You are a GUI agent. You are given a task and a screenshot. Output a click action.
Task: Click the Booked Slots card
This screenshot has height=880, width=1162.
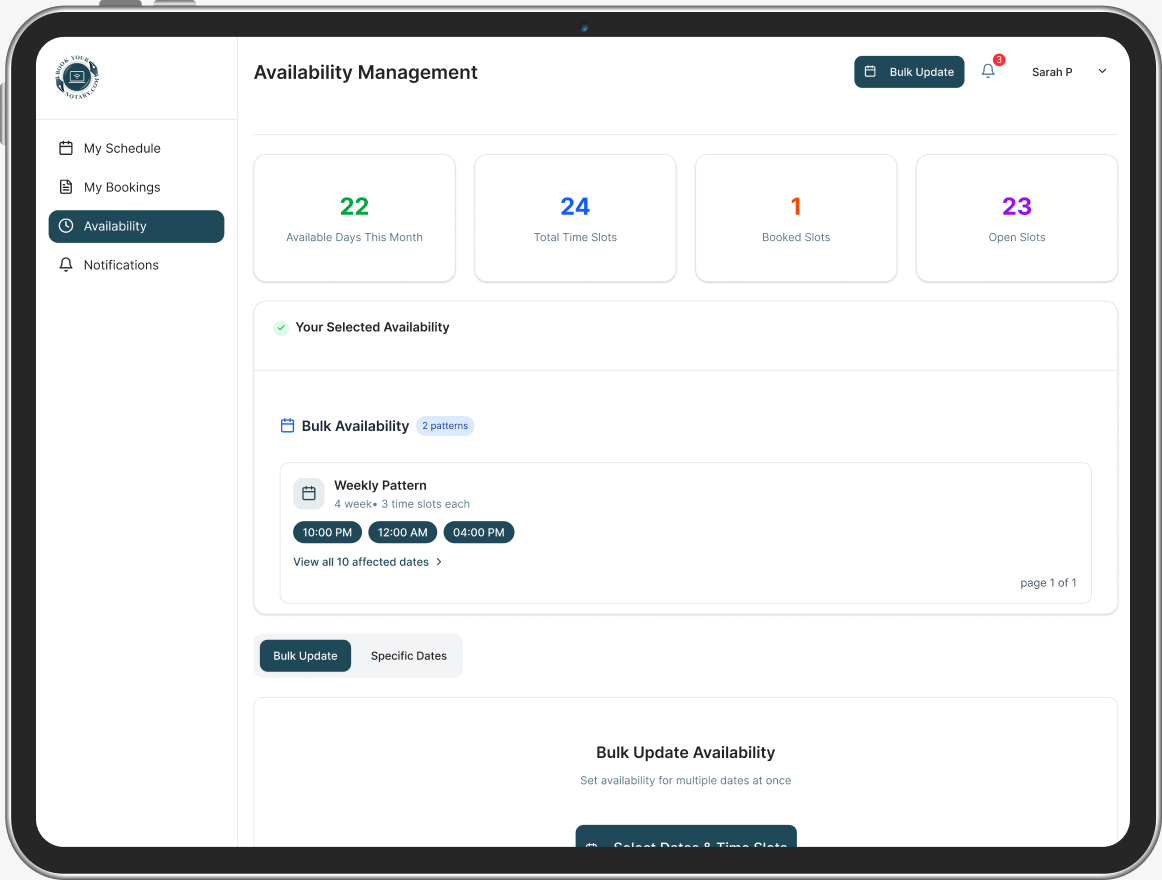click(796, 218)
